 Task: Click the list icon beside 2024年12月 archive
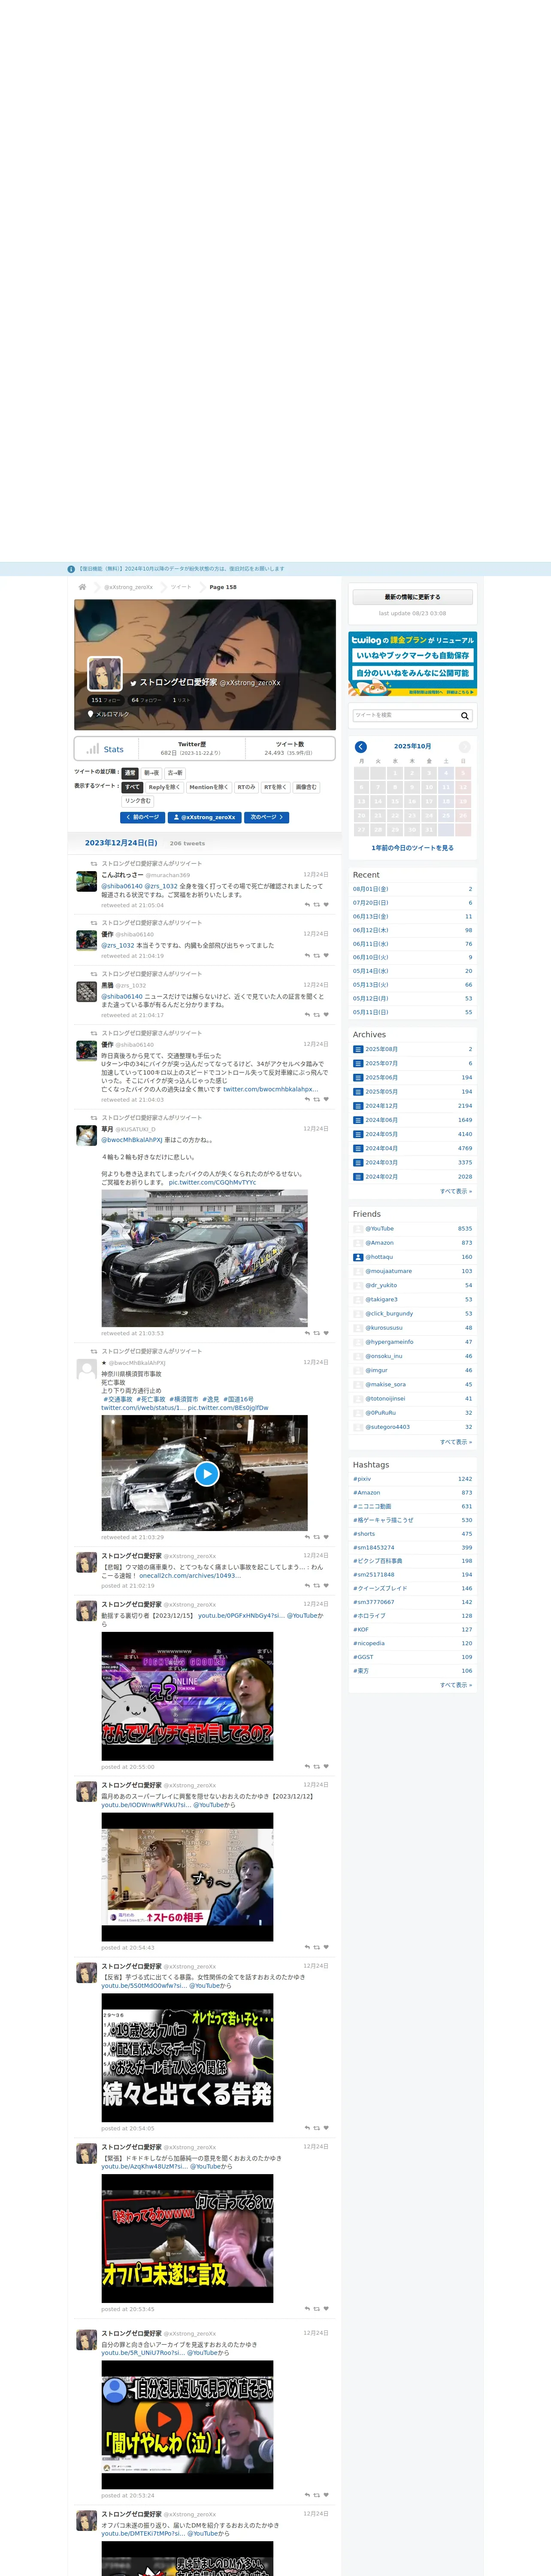pyautogui.click(x=358, y=1106)
